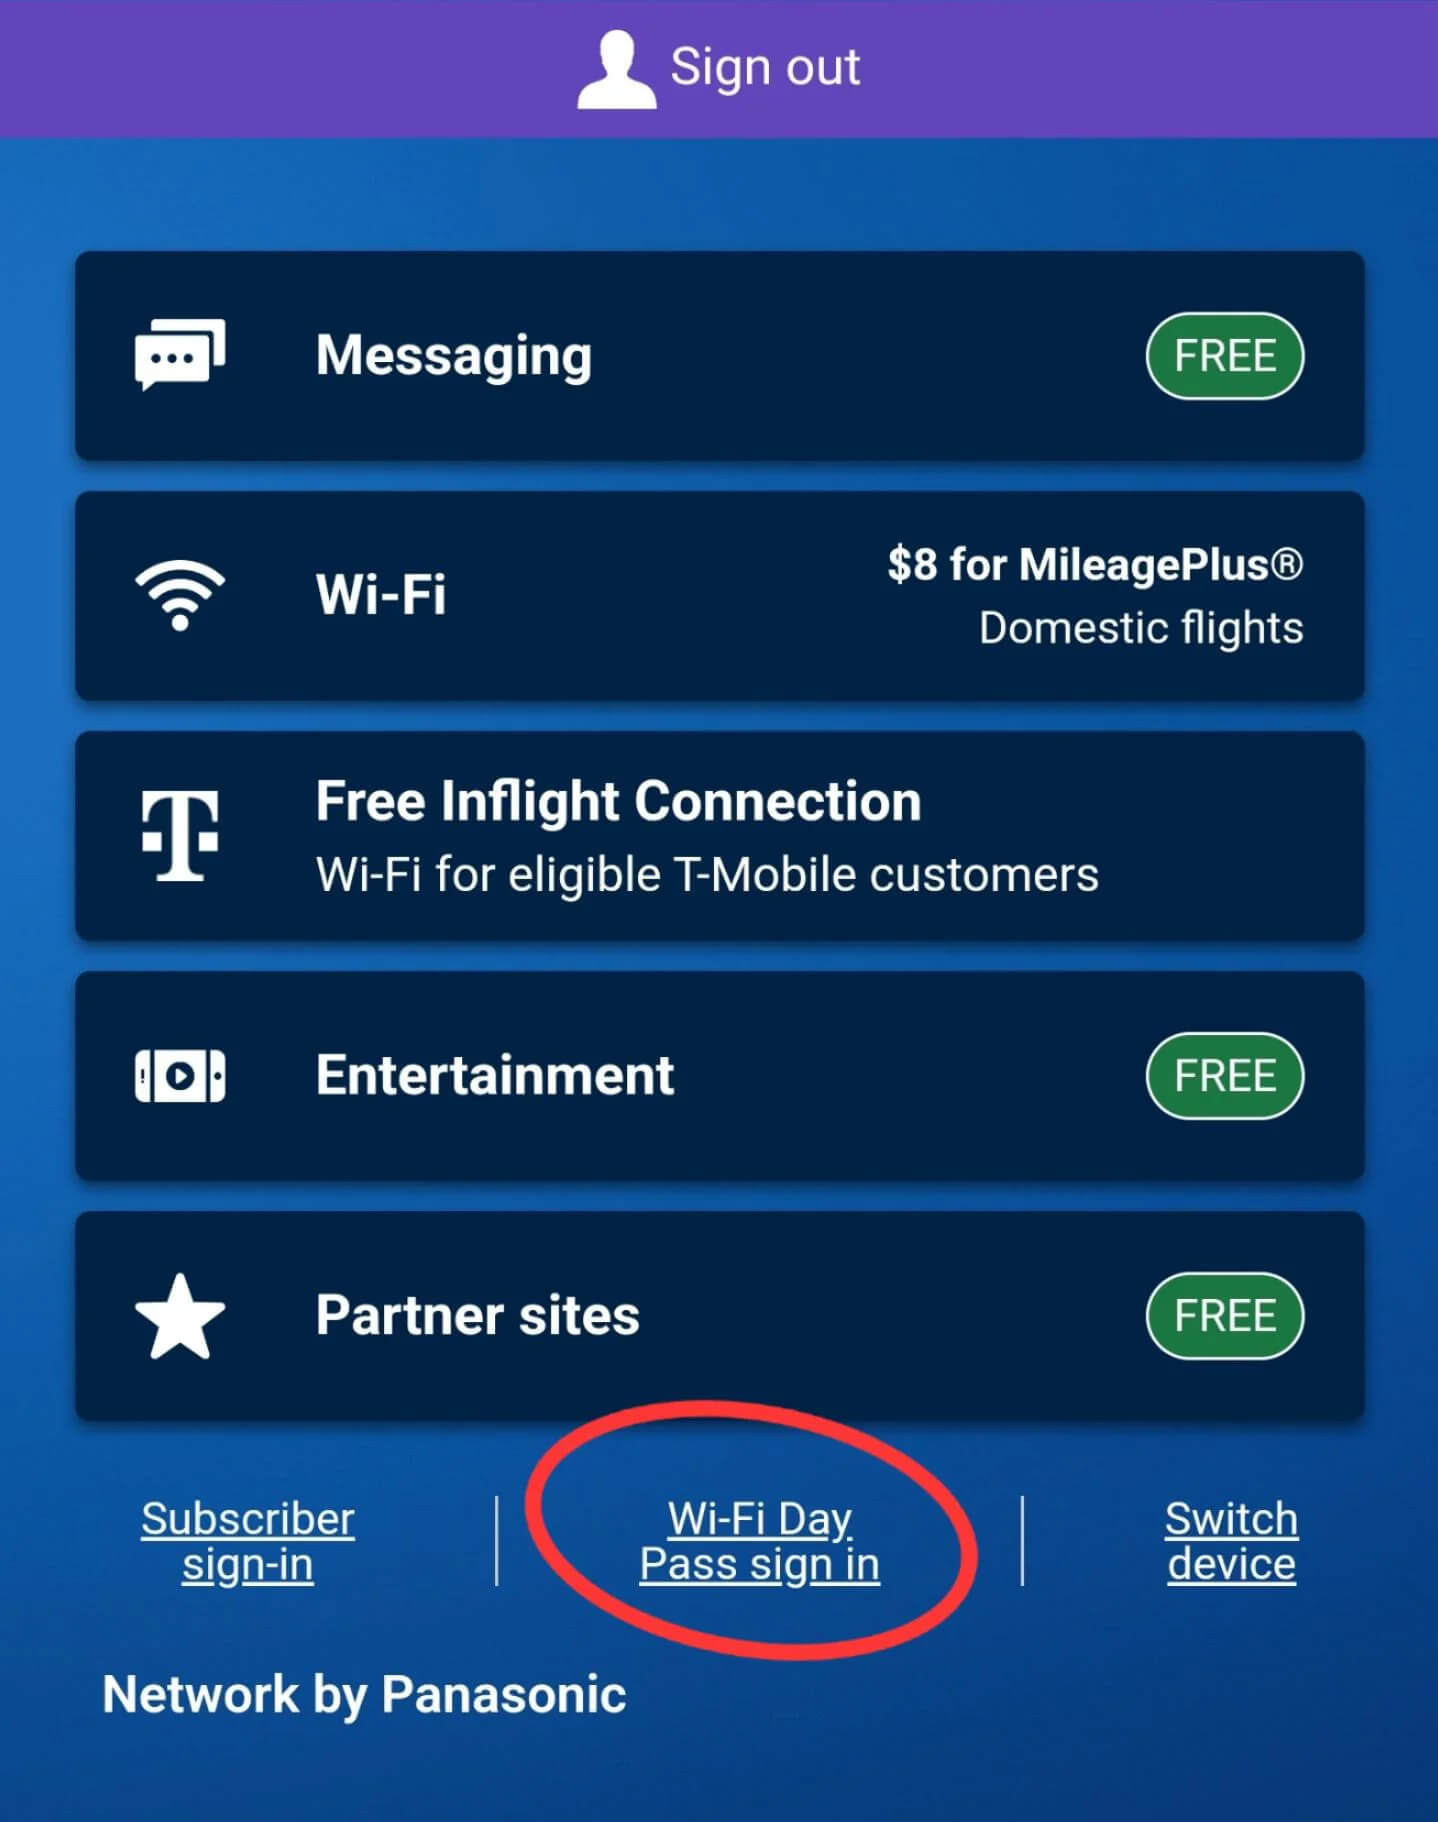Select the Wi-Fi purchase option
Screen dimensions: 1438x1822
click(720, 596)
